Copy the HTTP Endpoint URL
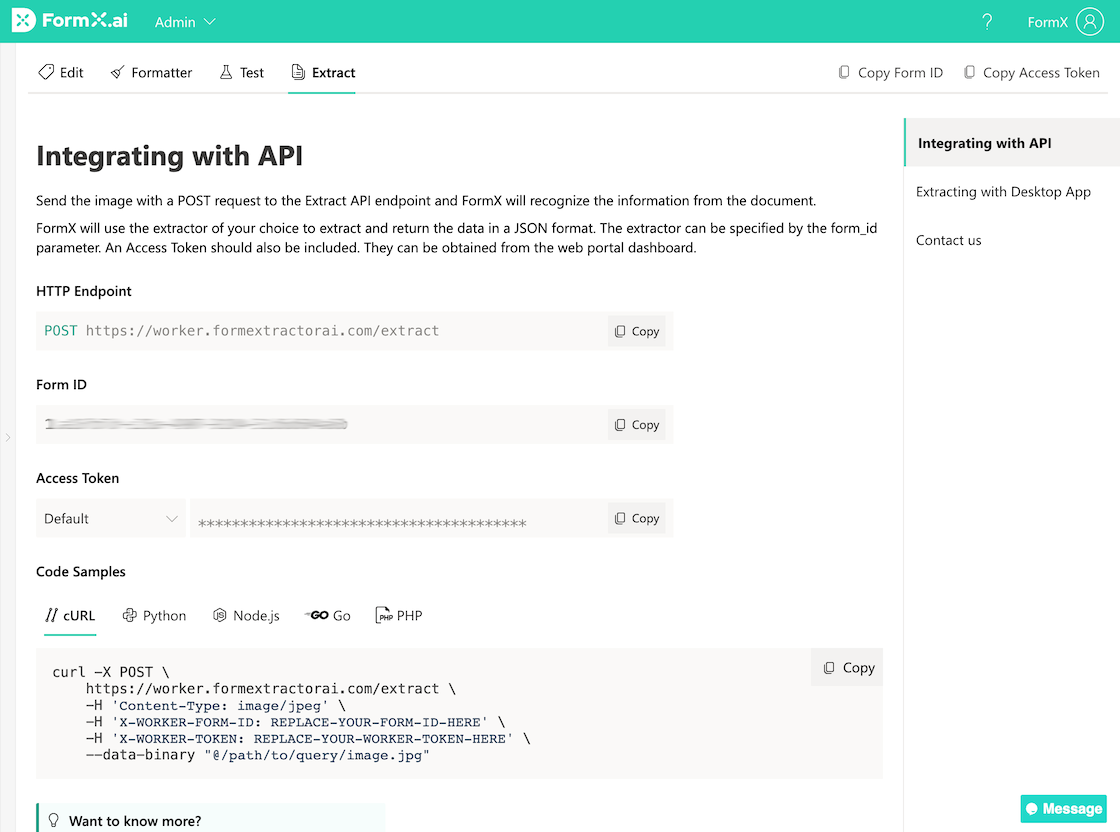 [636, 331]
